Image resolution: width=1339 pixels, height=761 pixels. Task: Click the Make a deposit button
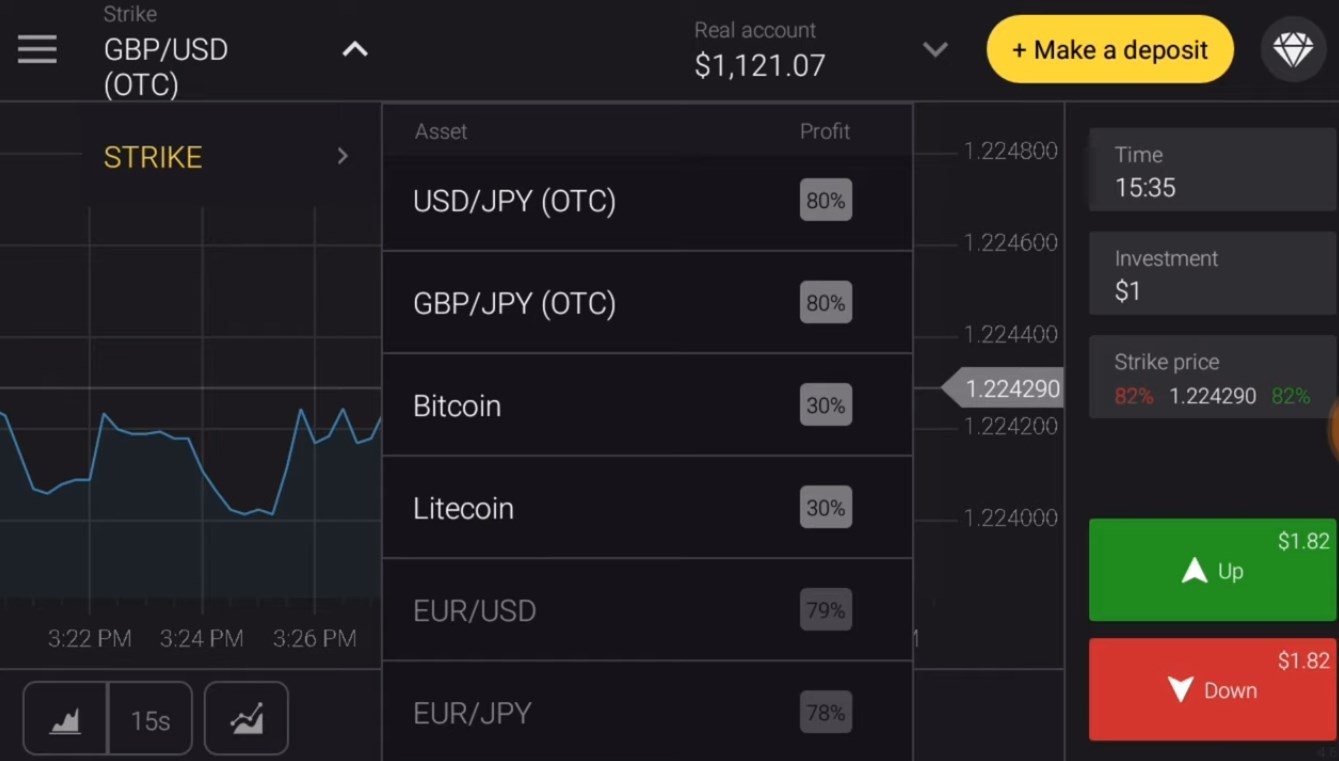tap(1110, 49)
